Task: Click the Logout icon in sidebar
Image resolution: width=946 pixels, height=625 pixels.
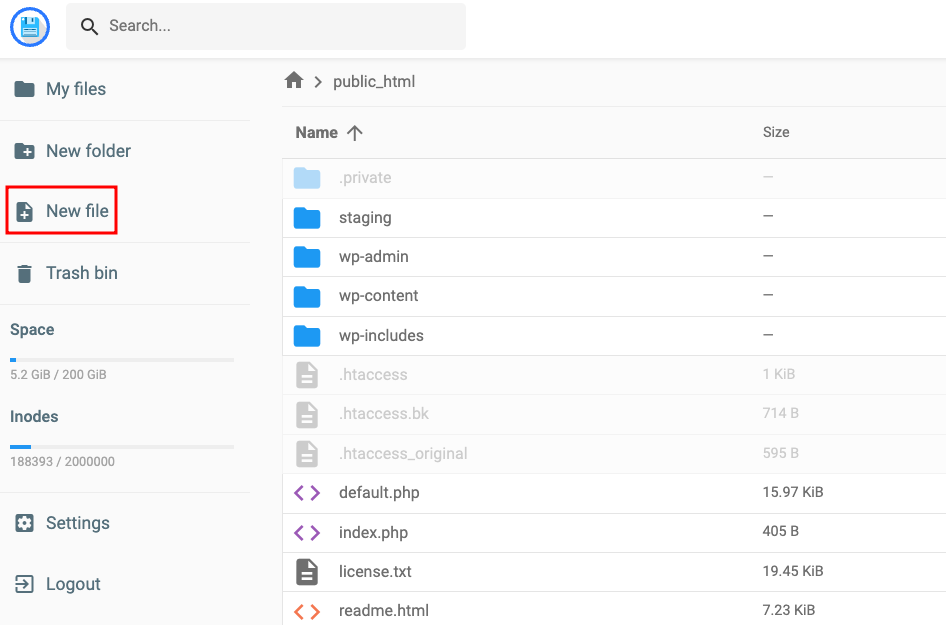Action: pos(25,584)
